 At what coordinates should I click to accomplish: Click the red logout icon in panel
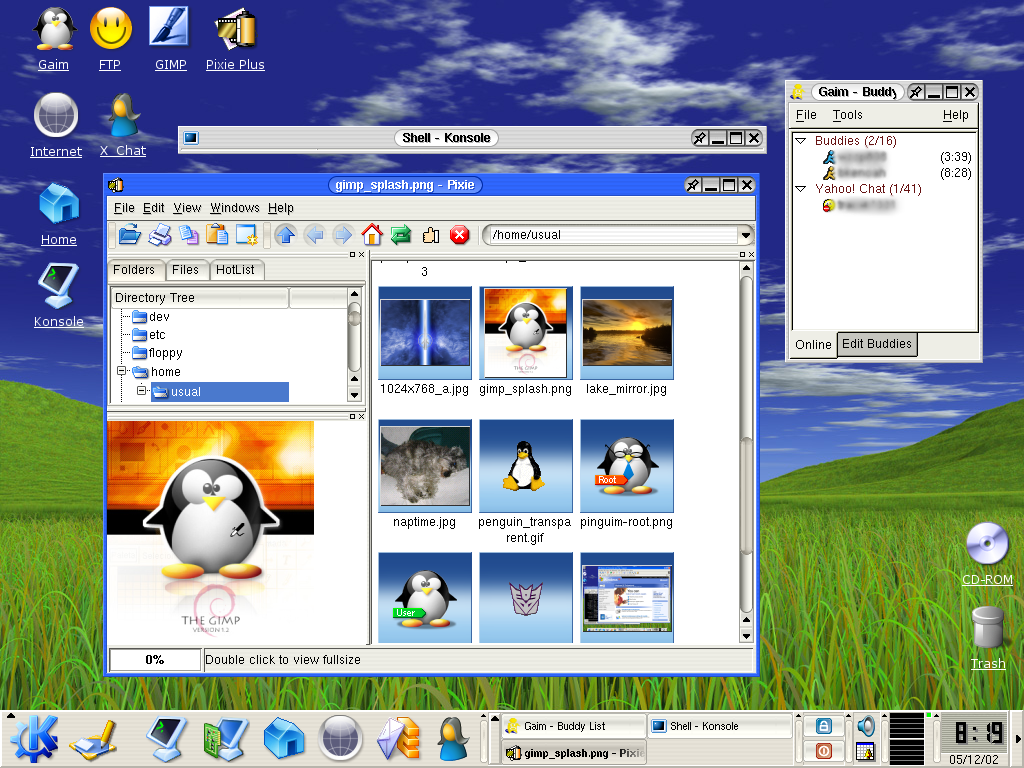(824, 751)
